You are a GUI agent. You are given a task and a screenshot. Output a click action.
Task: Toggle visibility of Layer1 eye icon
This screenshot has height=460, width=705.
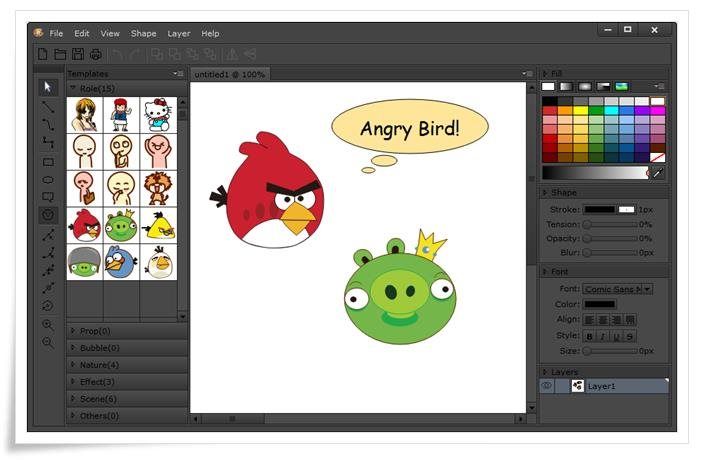click(x=547, y=386)
